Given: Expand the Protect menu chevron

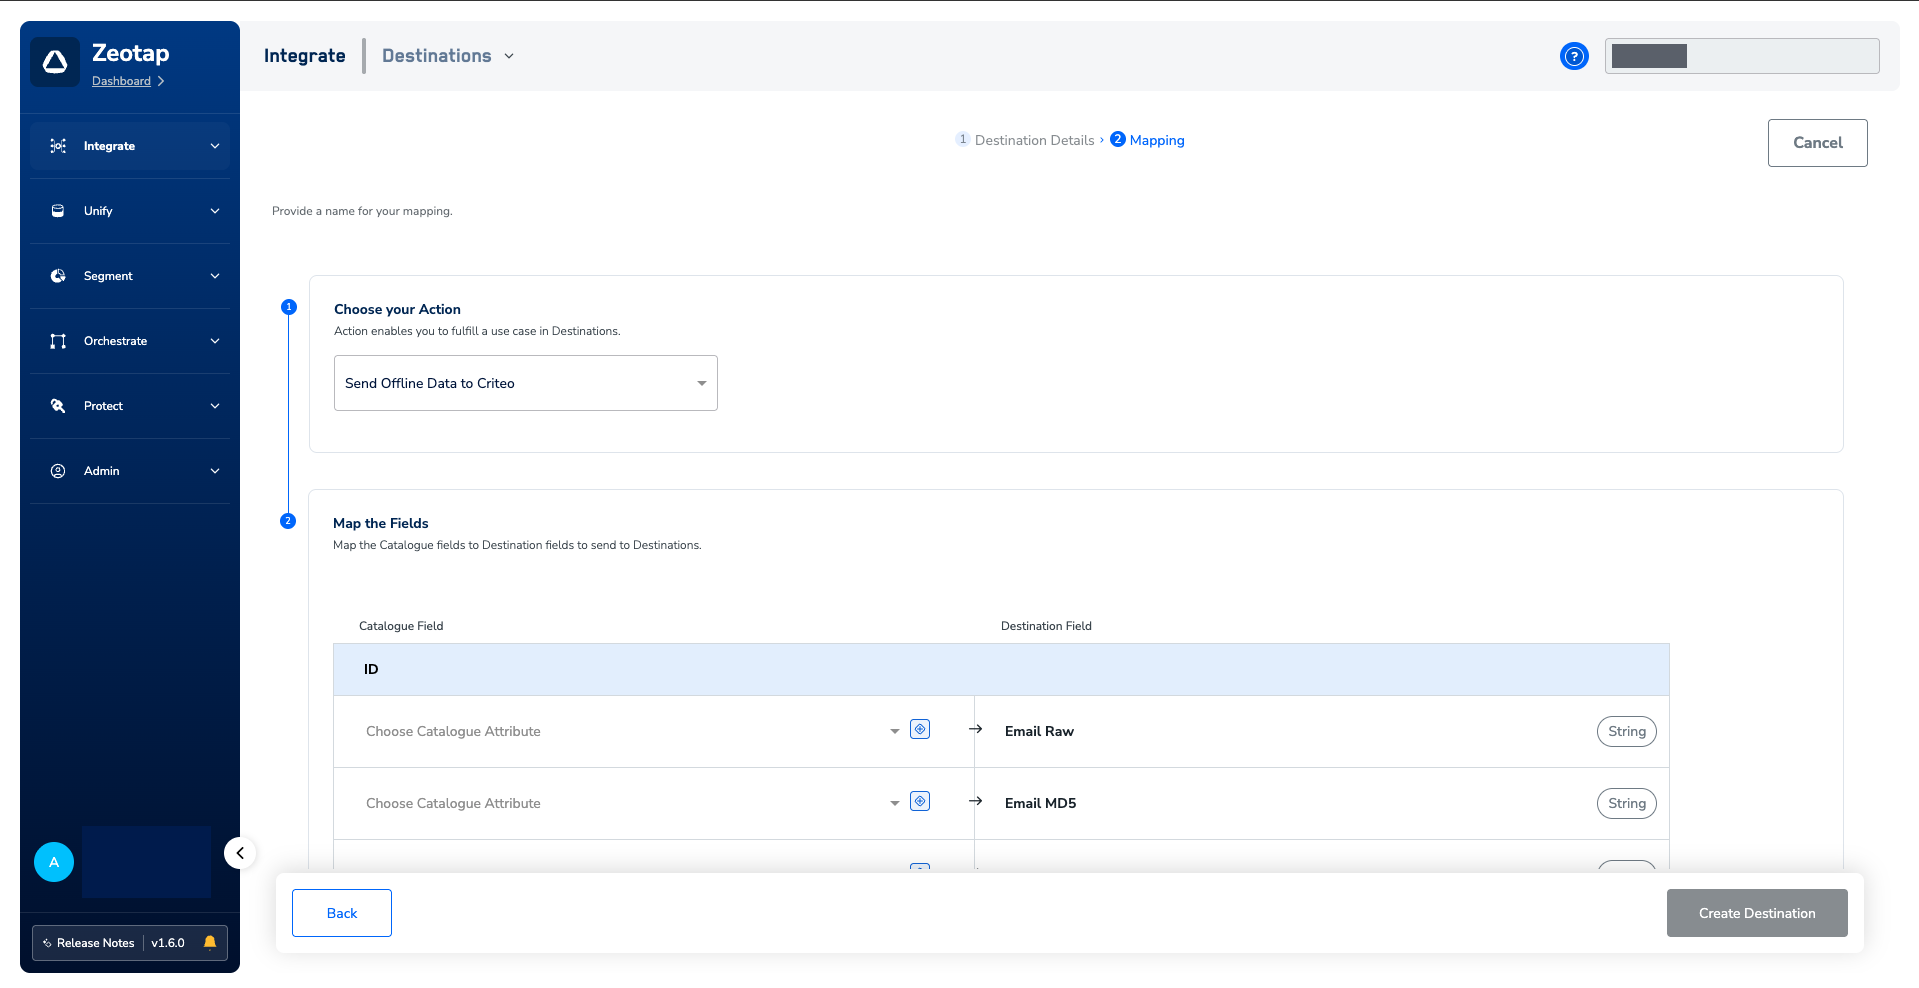Looking at the screenshot, I should point(215,406).
